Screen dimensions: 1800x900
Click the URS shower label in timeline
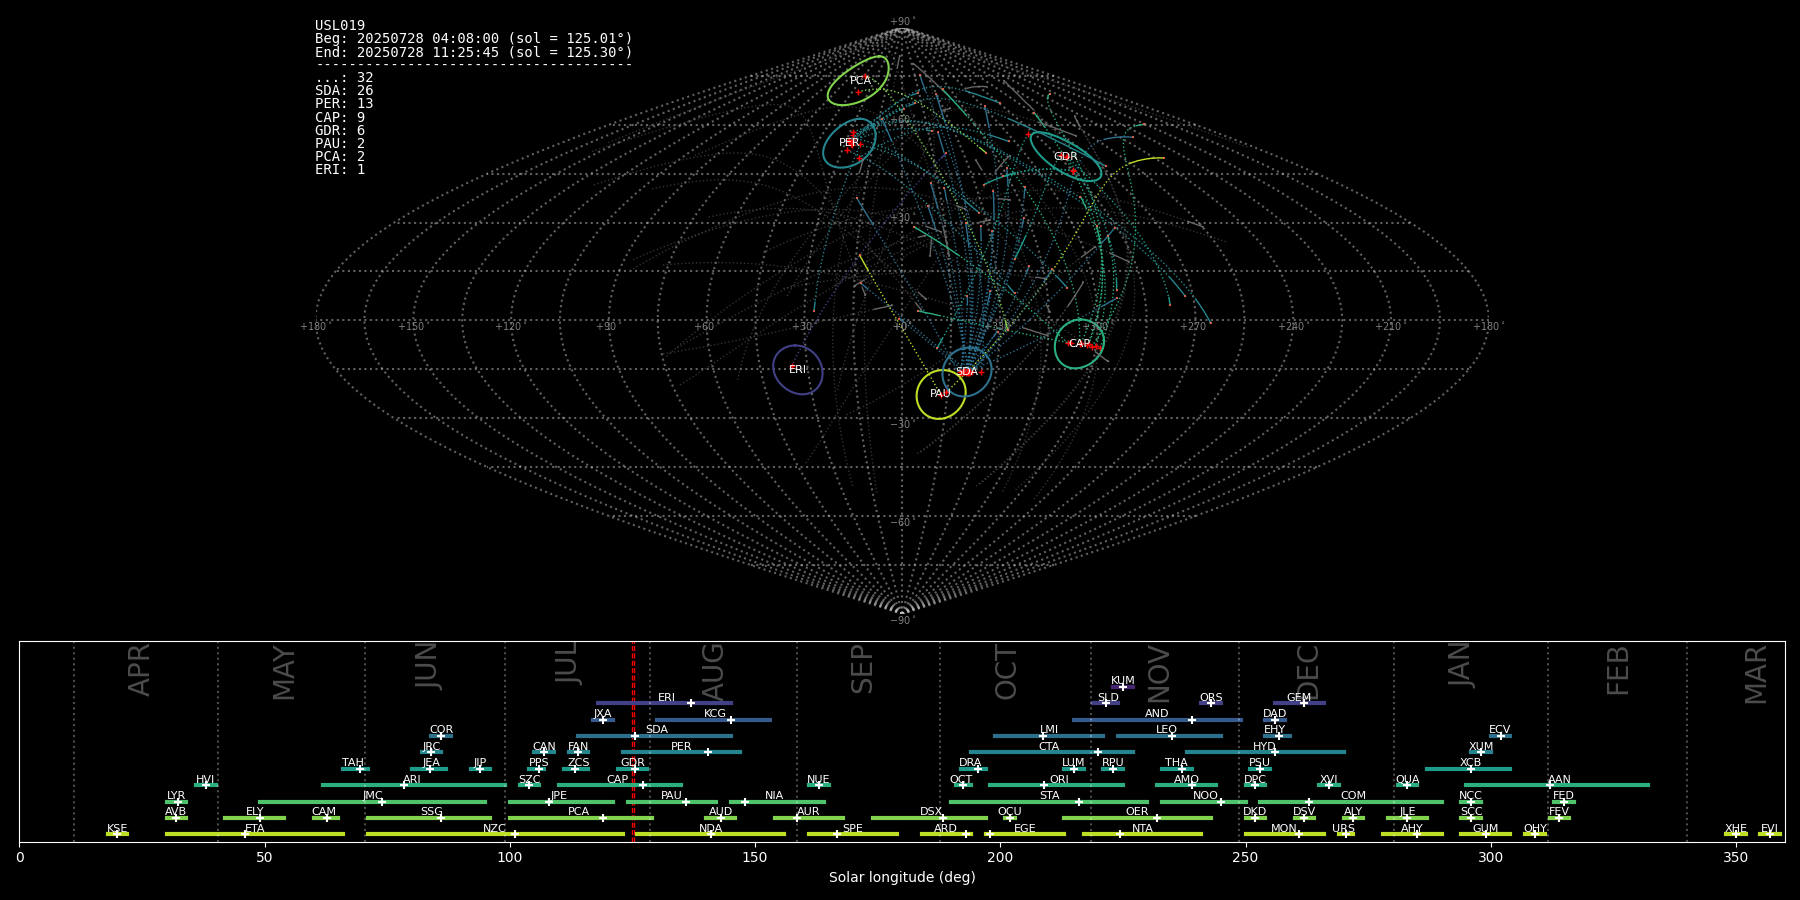[1344, 829]
